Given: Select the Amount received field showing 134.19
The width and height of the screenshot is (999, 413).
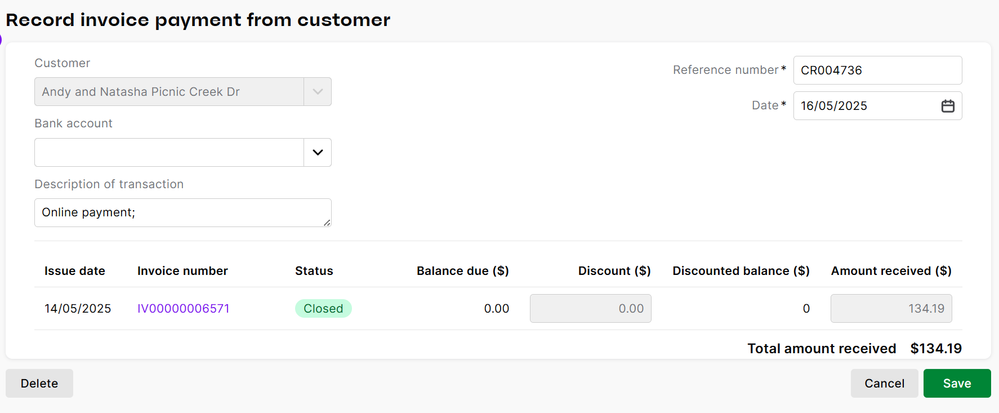Looking at the screenshot, I should pyautogui.click(x=891, y=309).
